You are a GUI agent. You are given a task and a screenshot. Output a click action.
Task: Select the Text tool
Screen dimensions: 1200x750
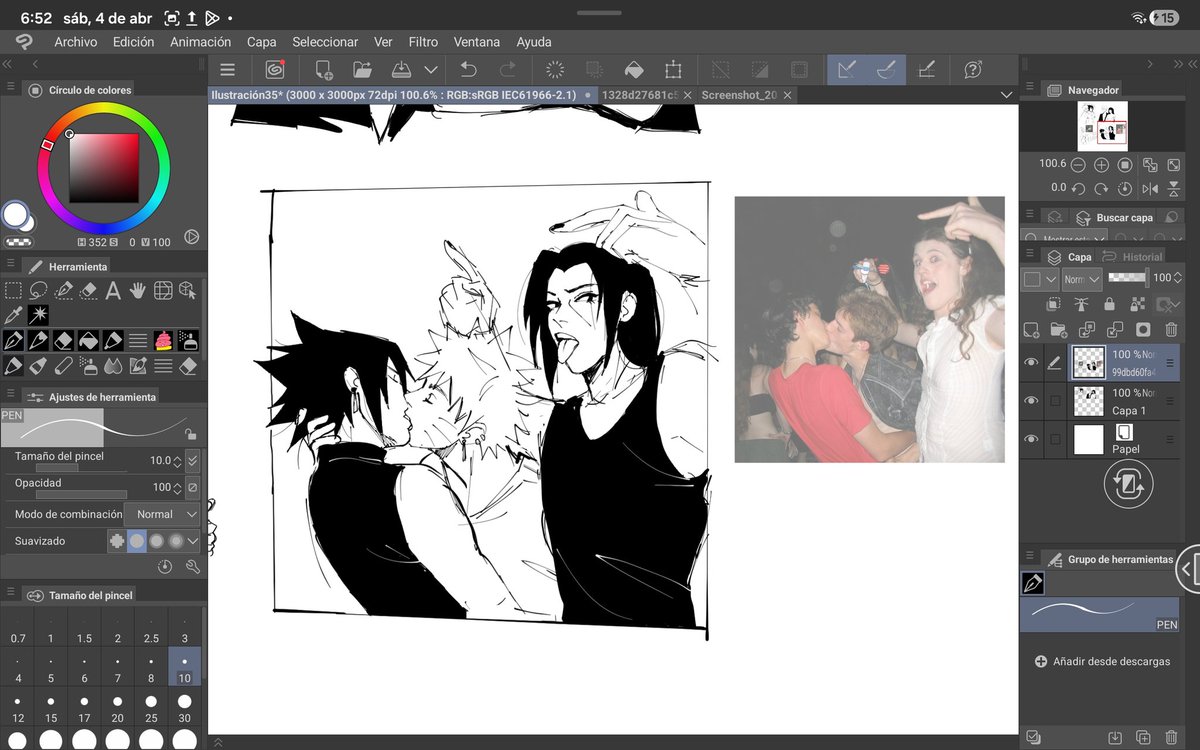[113, 291]
